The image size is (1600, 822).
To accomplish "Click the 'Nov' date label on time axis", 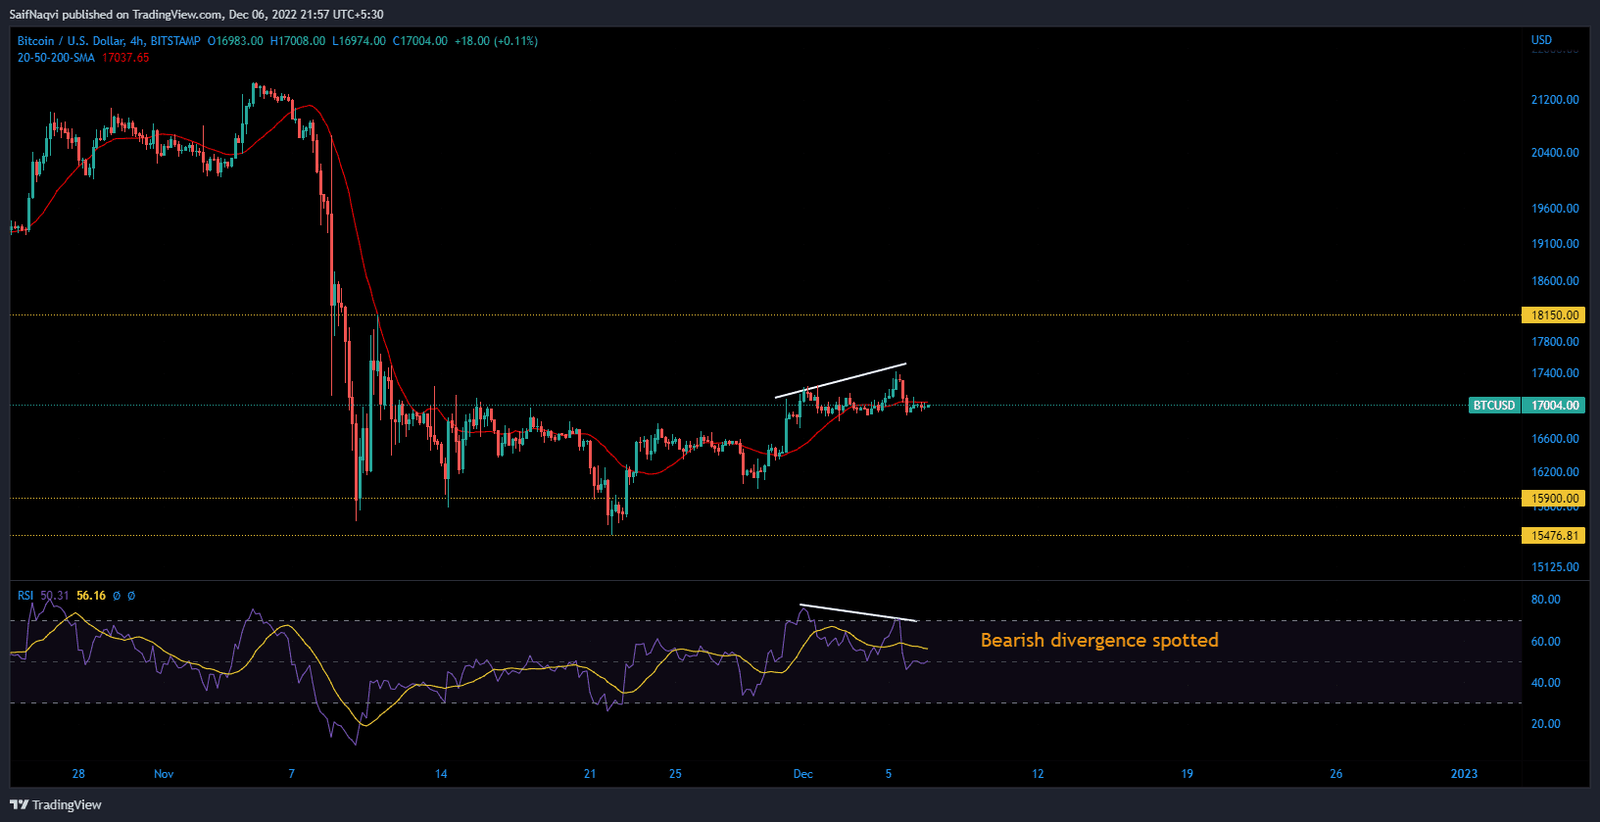I will click(164, 774).
